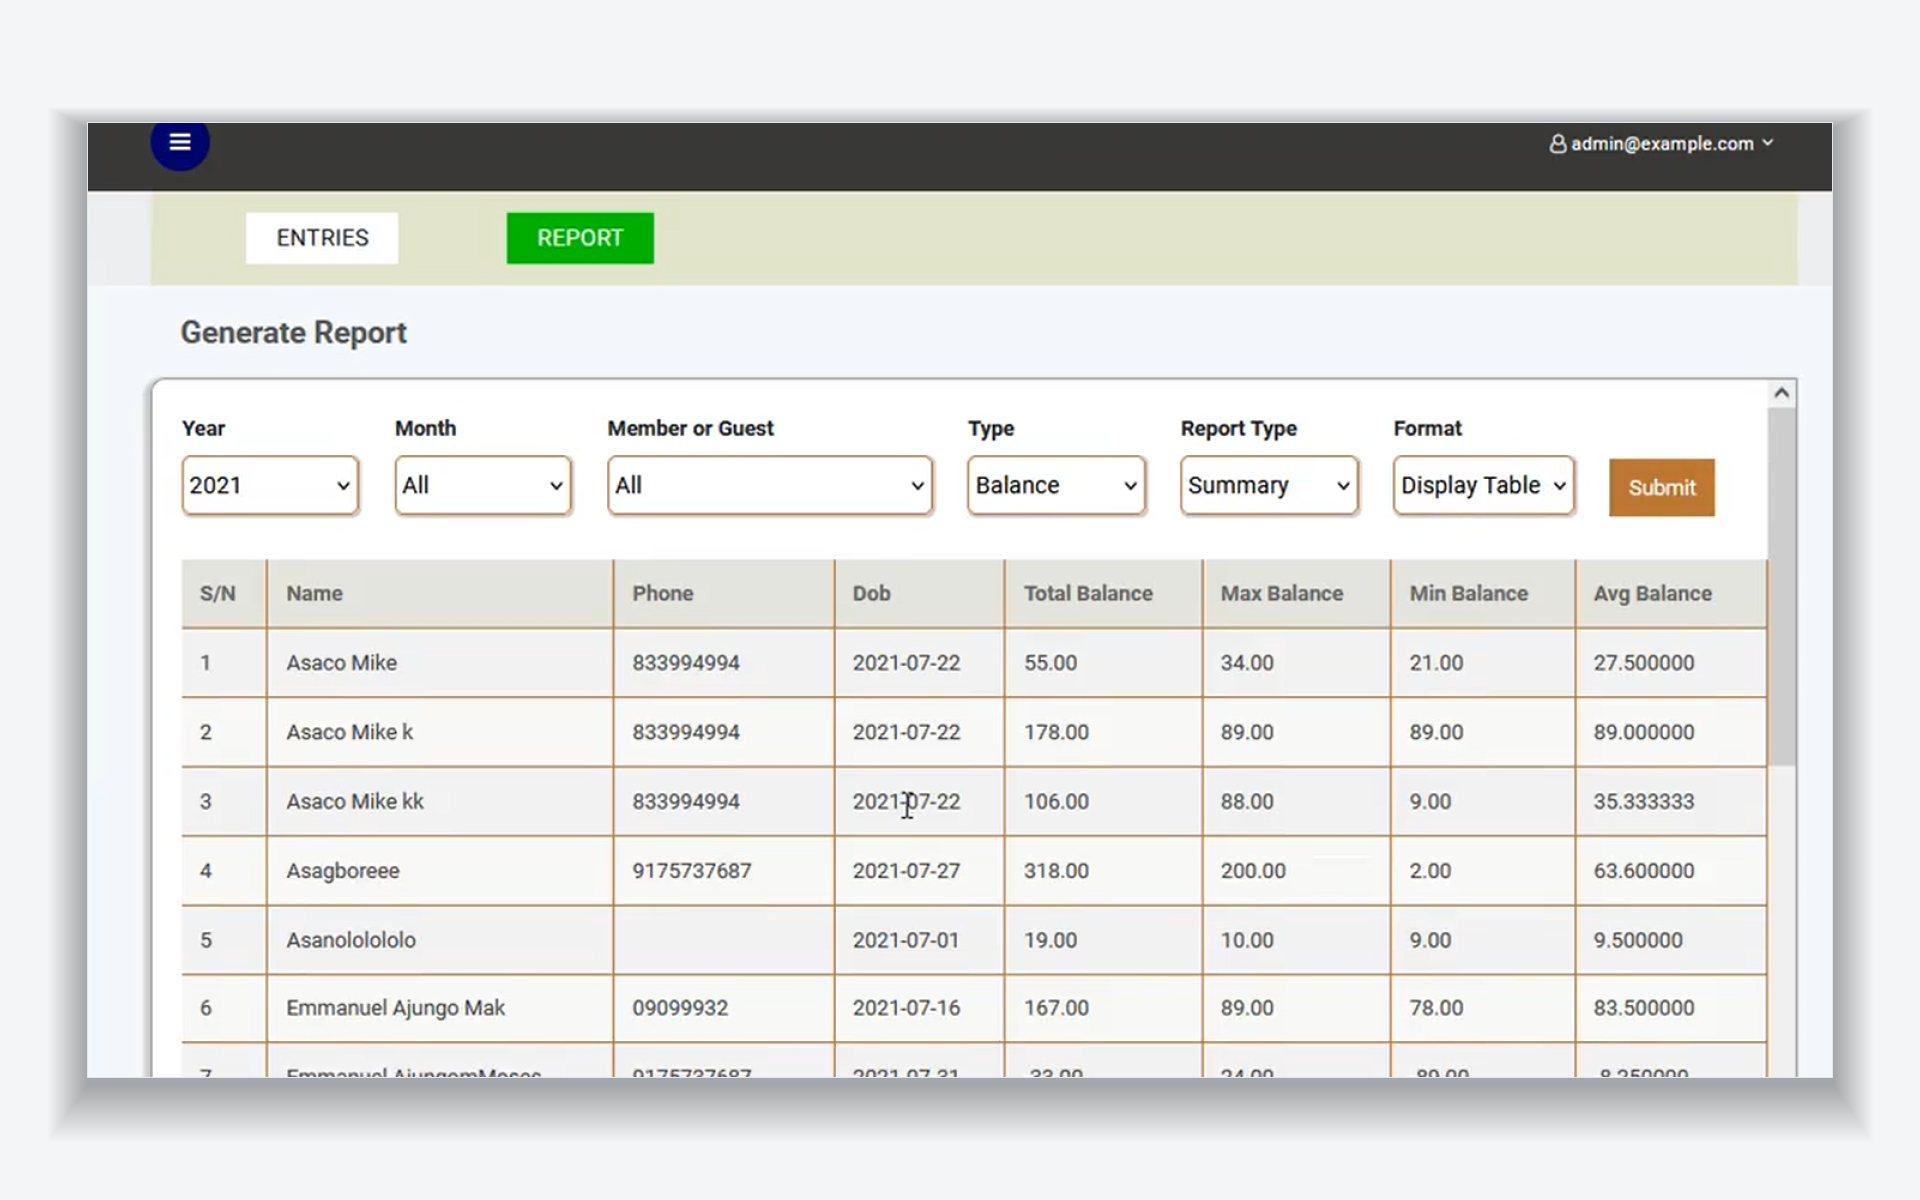Screen dimensions: 1920x1200
Task: Click the date 2021-07-01
Action: [x=906, y=940]
